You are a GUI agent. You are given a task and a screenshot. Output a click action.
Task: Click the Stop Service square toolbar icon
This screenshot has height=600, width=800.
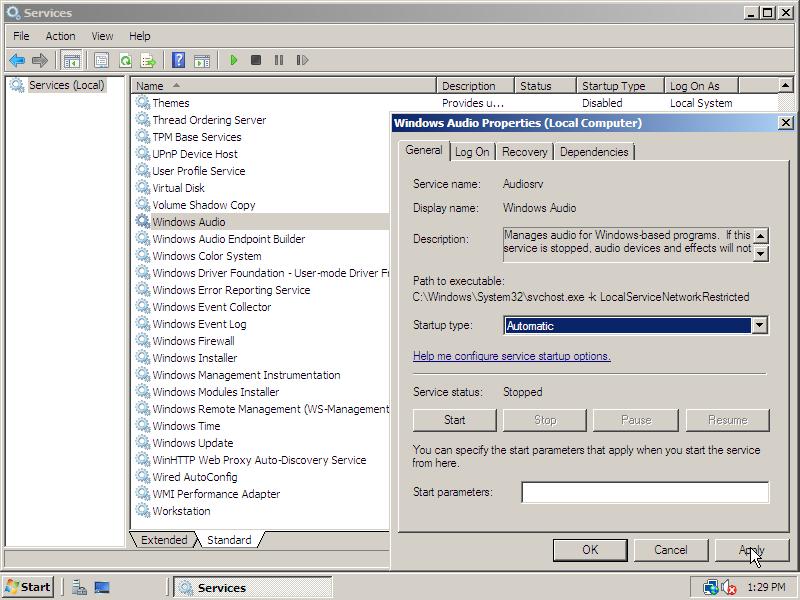[x=256, y=60]
